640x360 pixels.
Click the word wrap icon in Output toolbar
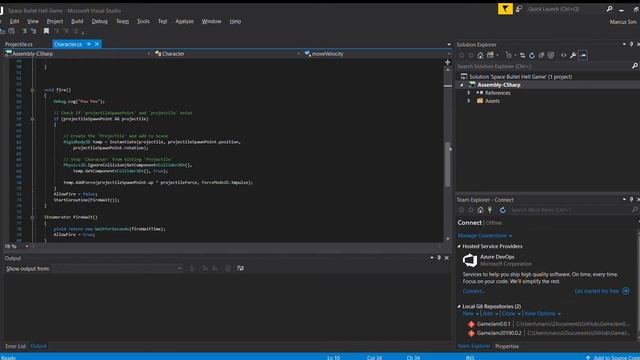tap(240, 268)
